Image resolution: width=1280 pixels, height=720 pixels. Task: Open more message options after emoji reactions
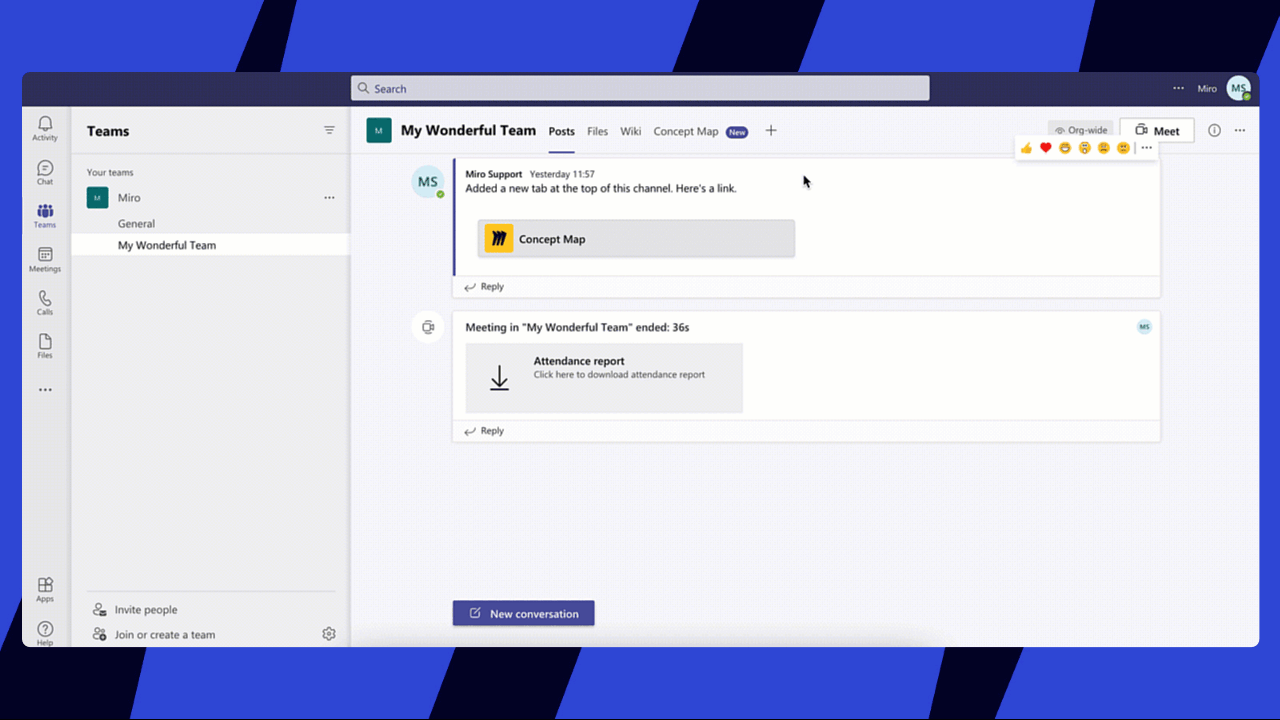tap(1147, 148)
